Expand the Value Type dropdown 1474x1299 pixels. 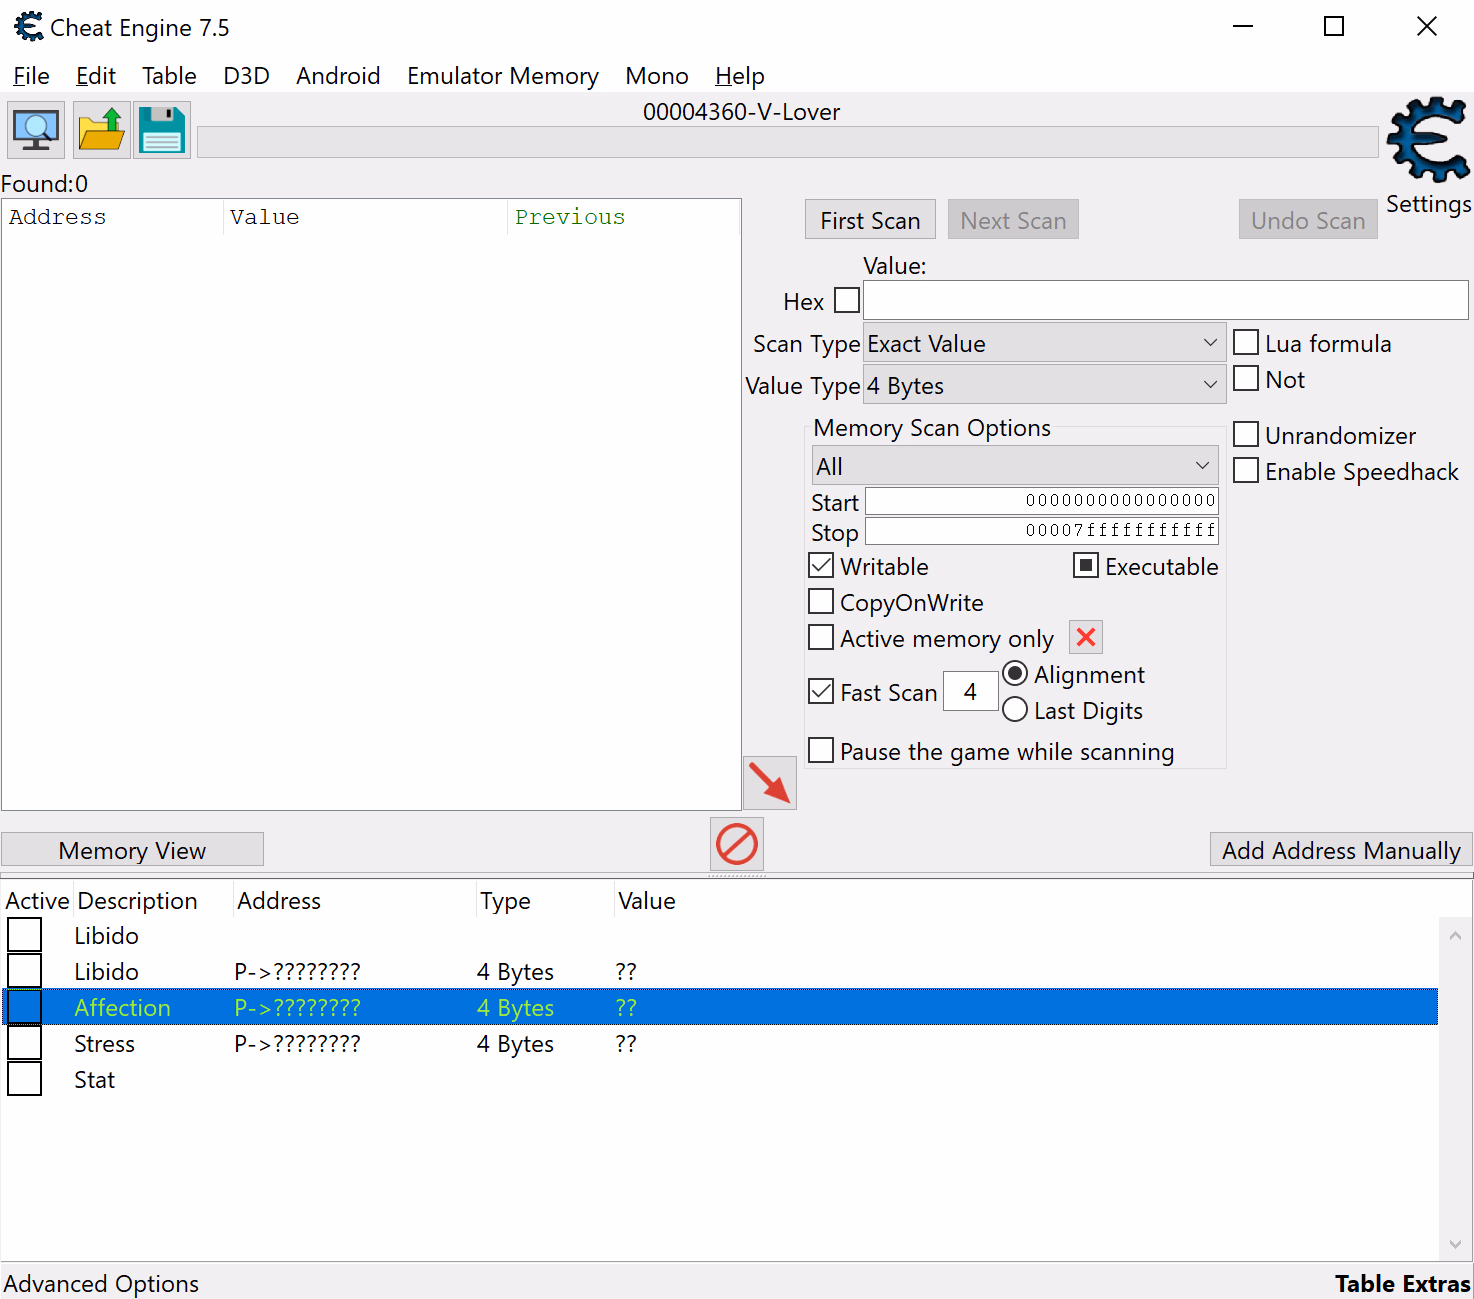[x=1043, y=385]
